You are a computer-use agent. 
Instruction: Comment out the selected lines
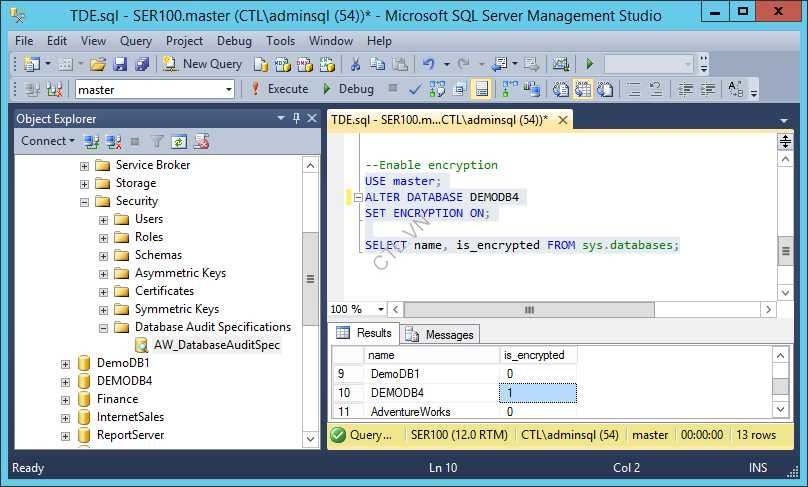click(634, 90)
